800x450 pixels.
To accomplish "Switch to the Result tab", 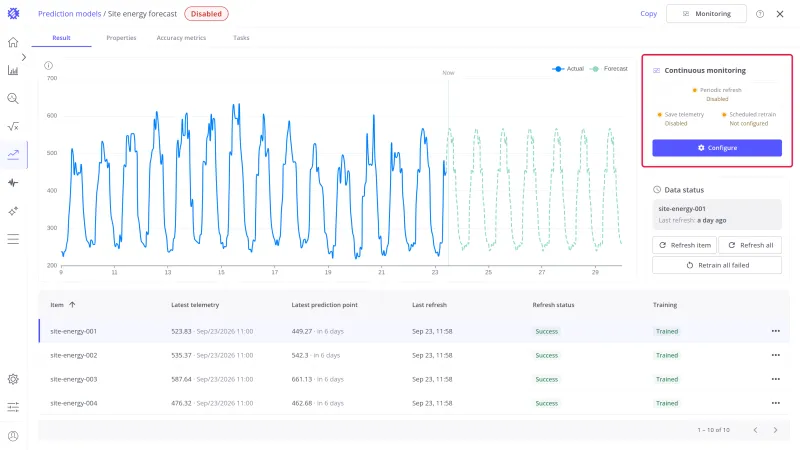I will click(x=61, y=38).
